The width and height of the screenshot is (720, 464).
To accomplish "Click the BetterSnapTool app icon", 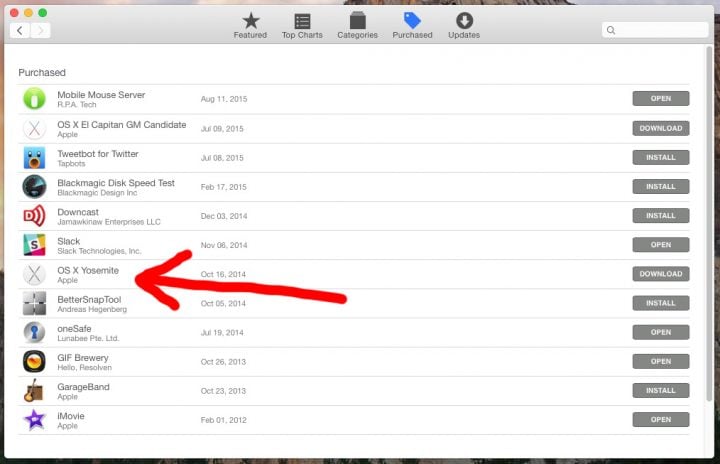I will pyautogui.click(x=34, y=303).
